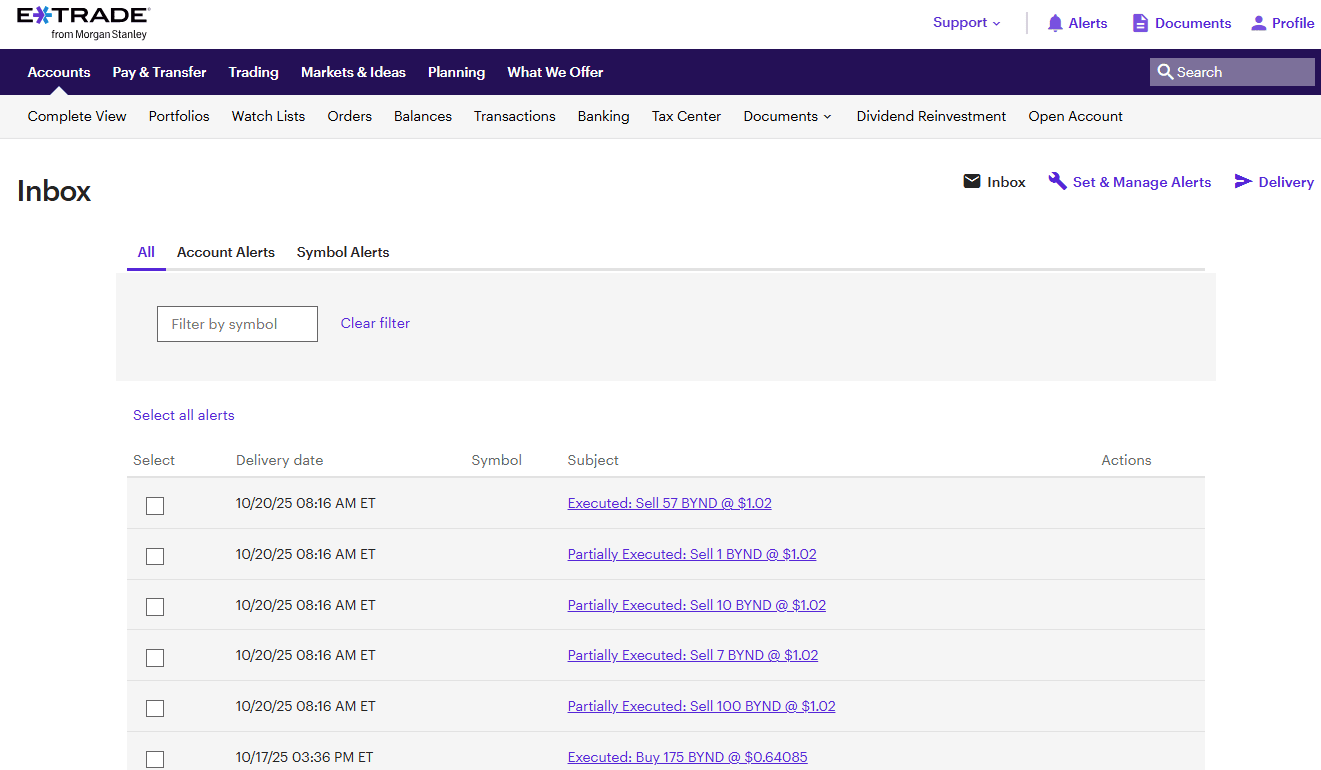Click the Inbox envelope icon
The height and width of the screenshot is (770, 1321).
[971, 182]
